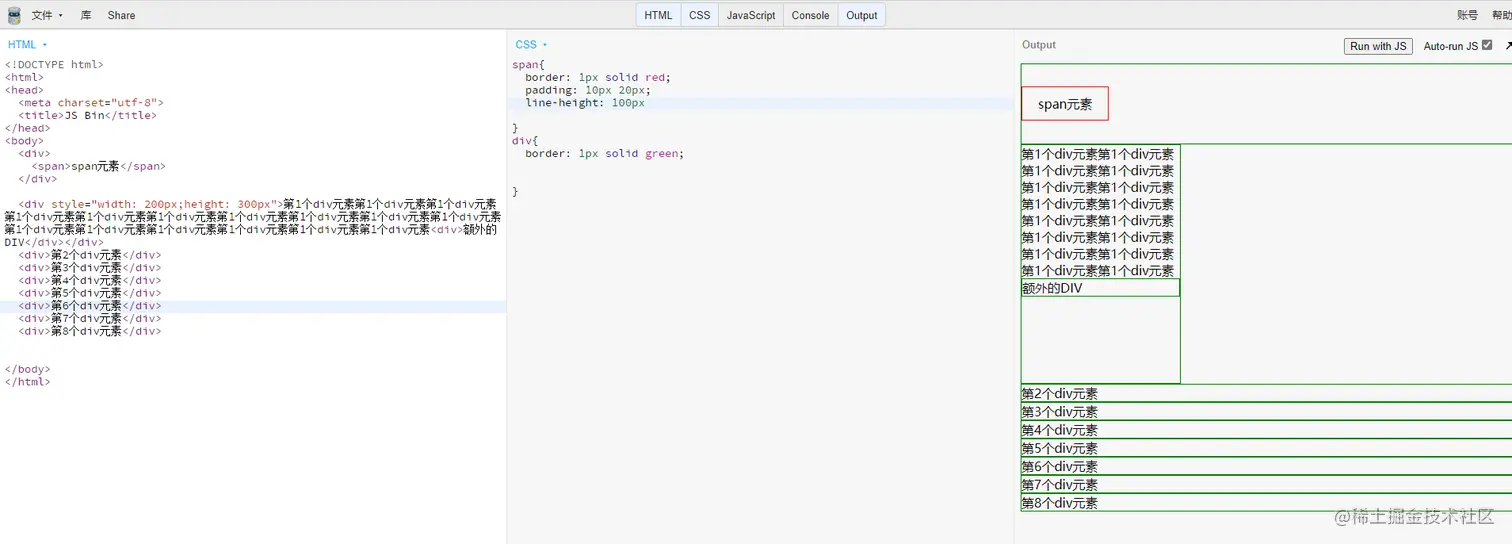Click the <title>JS Bin</title> code line
The height and width of the screenshot is (544, 1512).
point(88,115)
